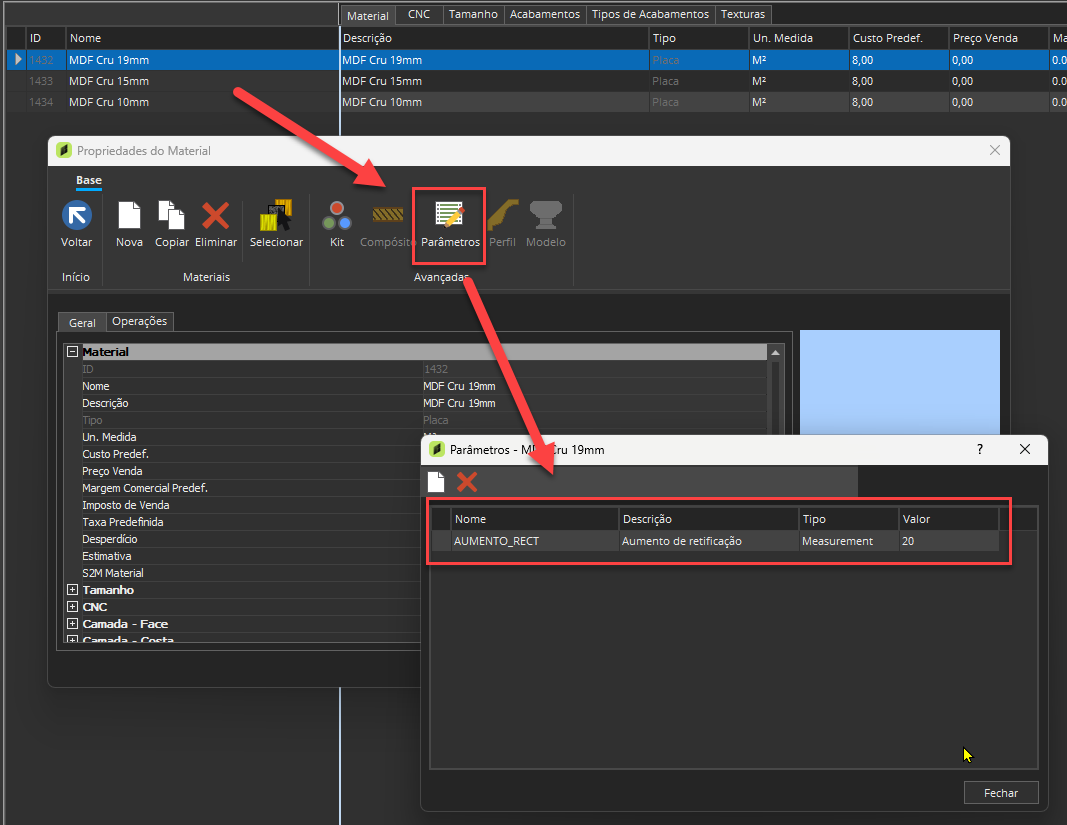Select the AUMENTO_RECT parameter name

pos(535,541)
